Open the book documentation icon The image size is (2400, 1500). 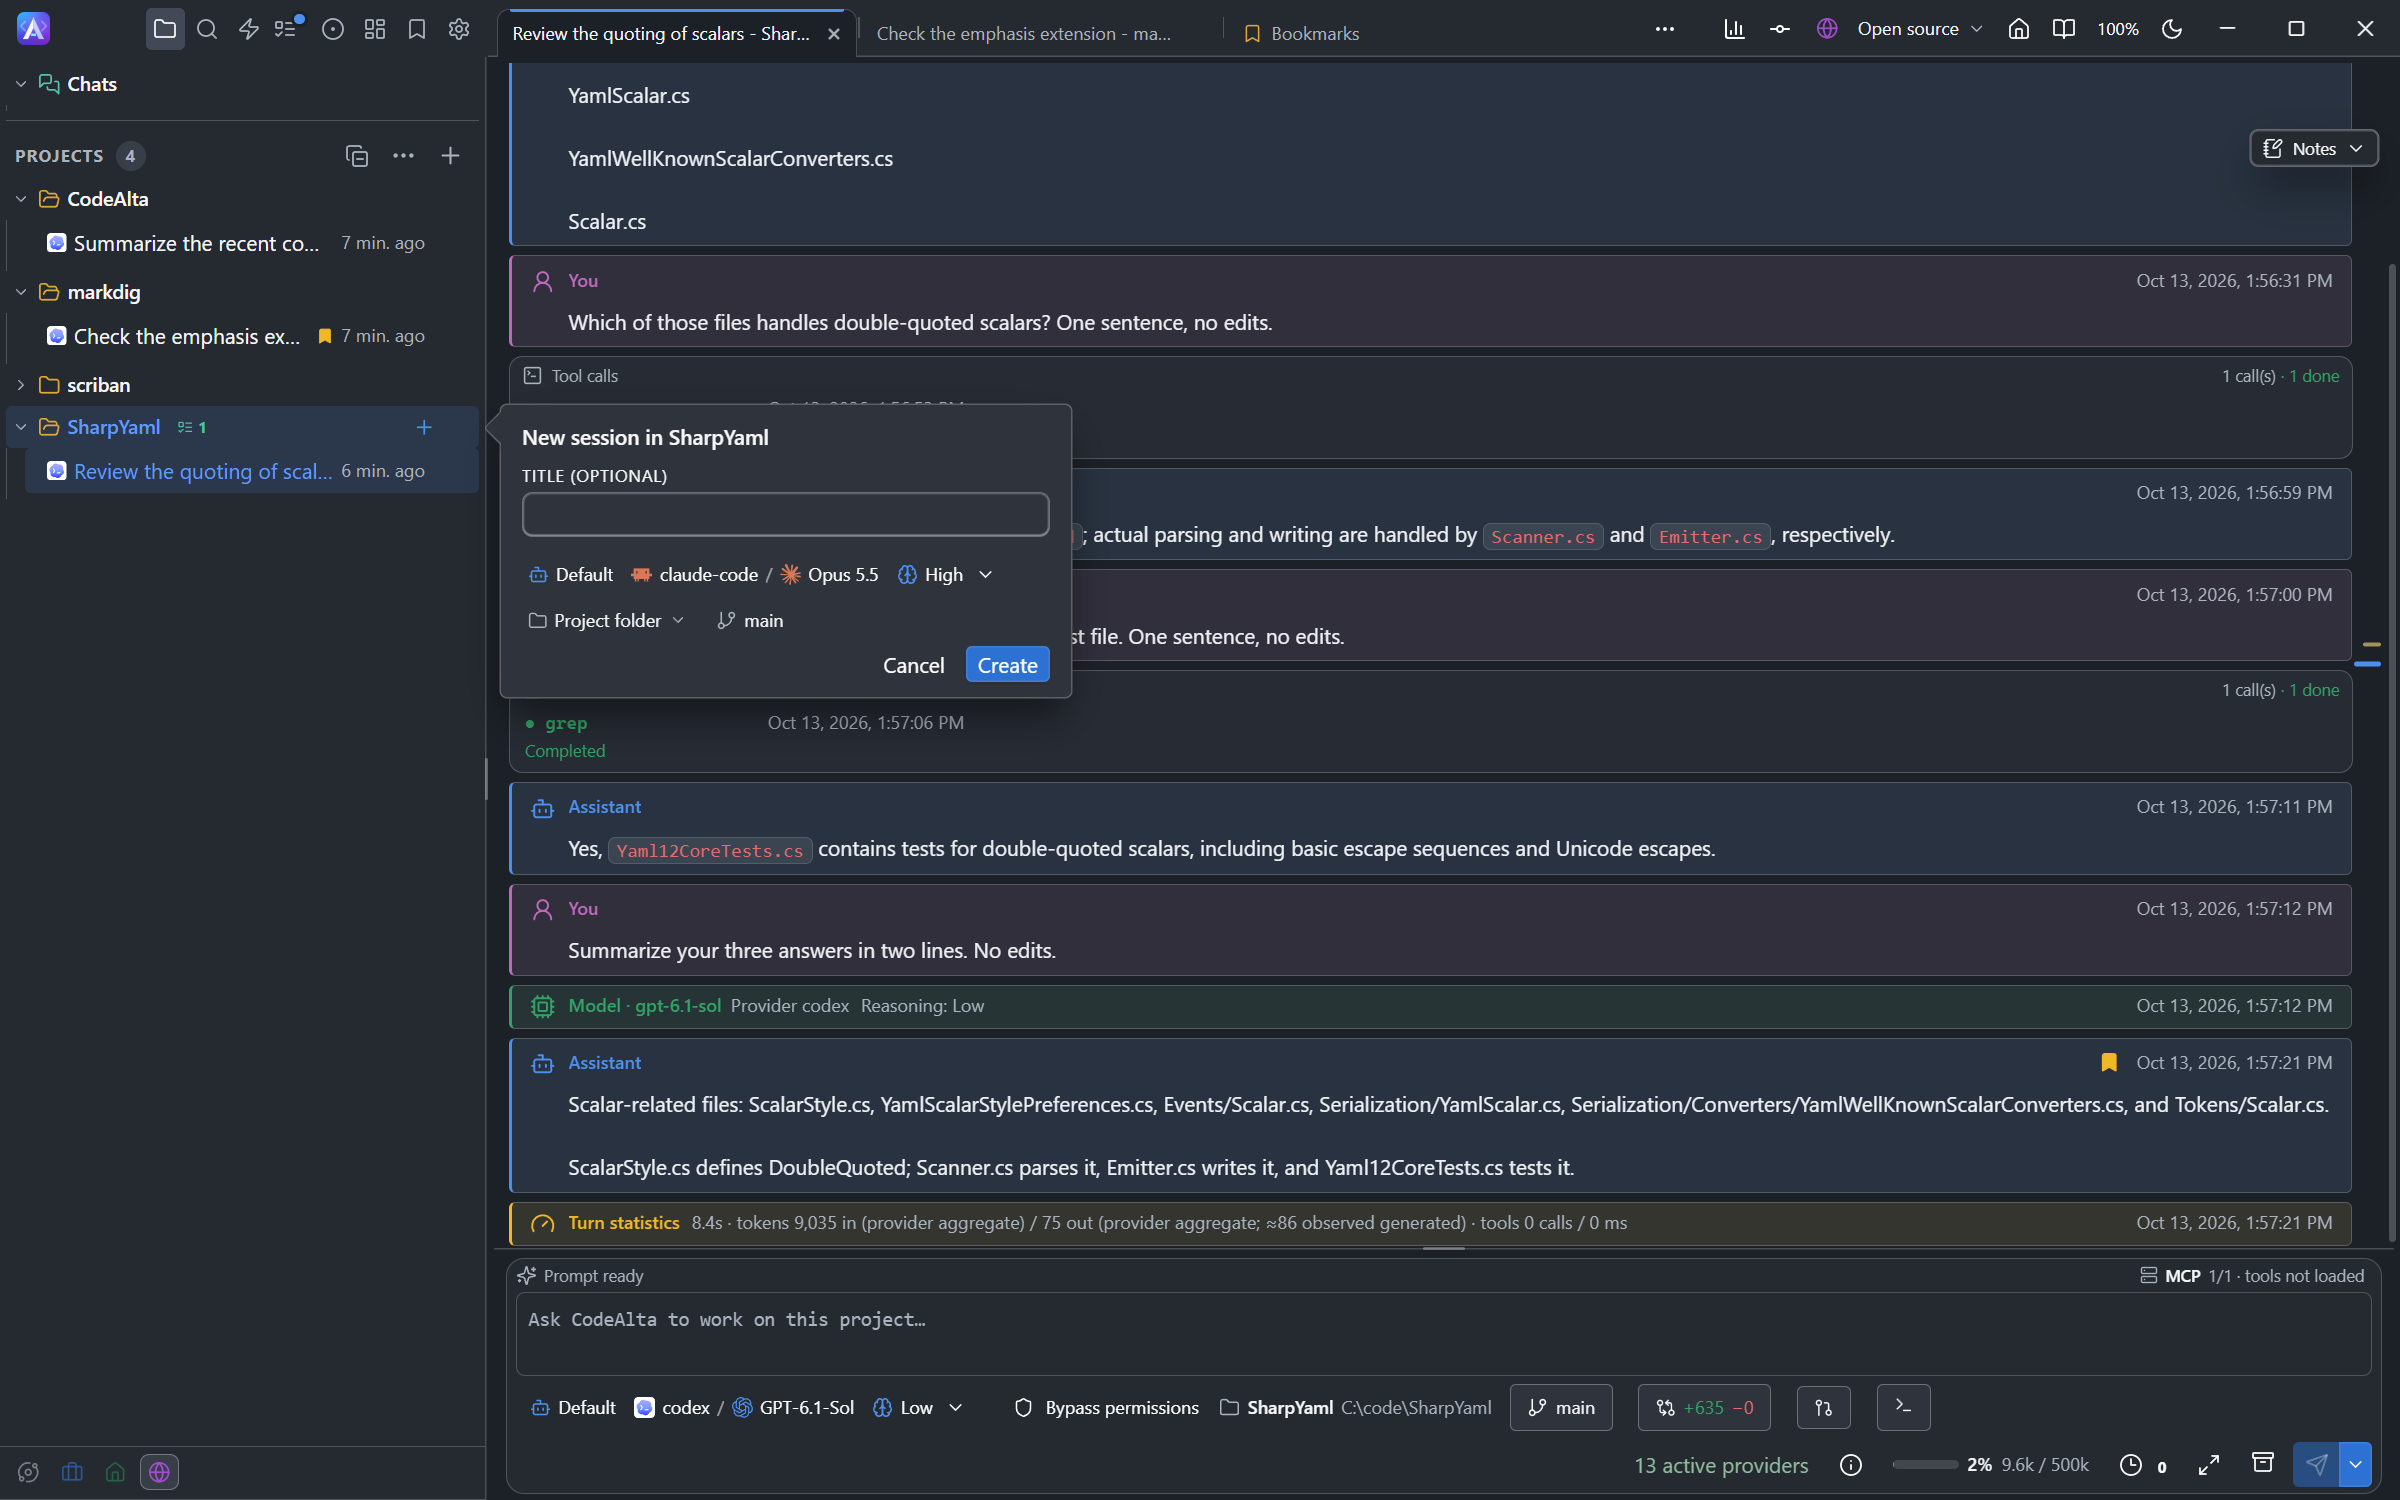tap(2063, 29)
